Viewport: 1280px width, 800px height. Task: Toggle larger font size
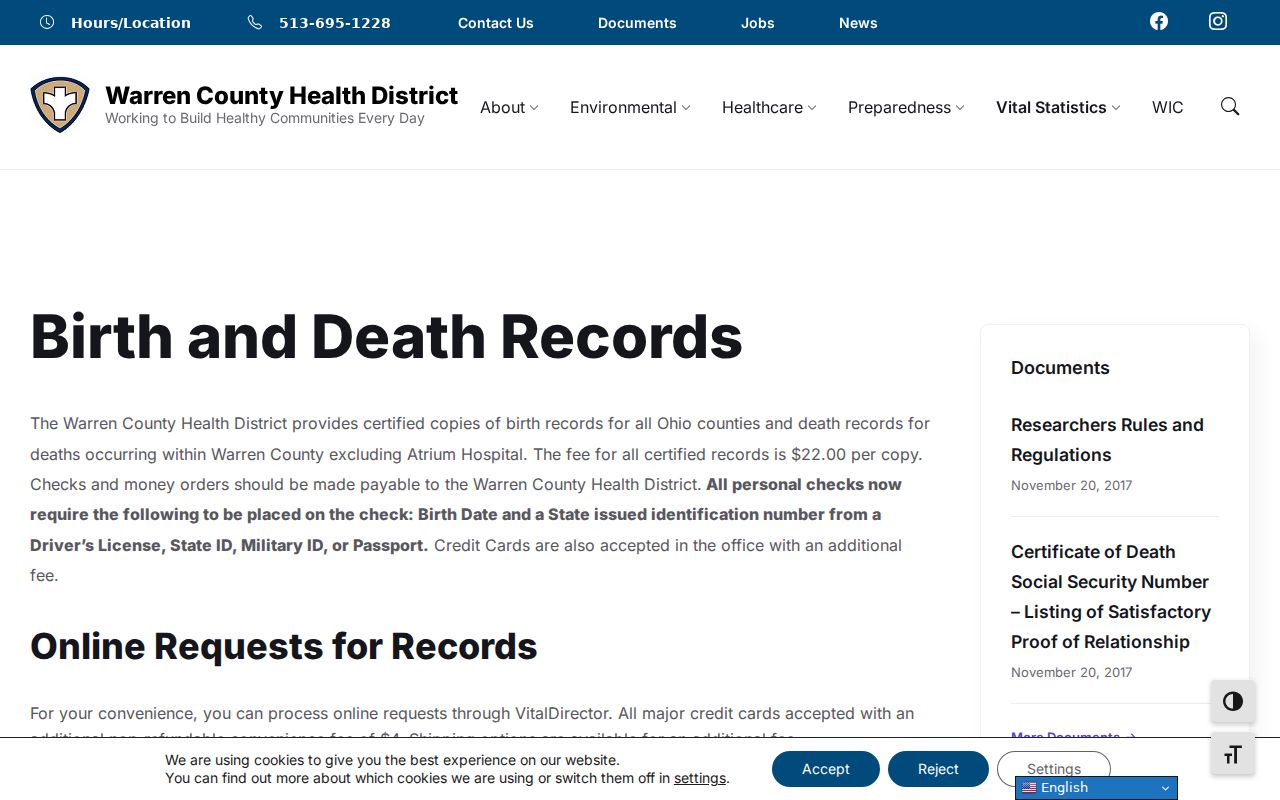pos(1233,754)
